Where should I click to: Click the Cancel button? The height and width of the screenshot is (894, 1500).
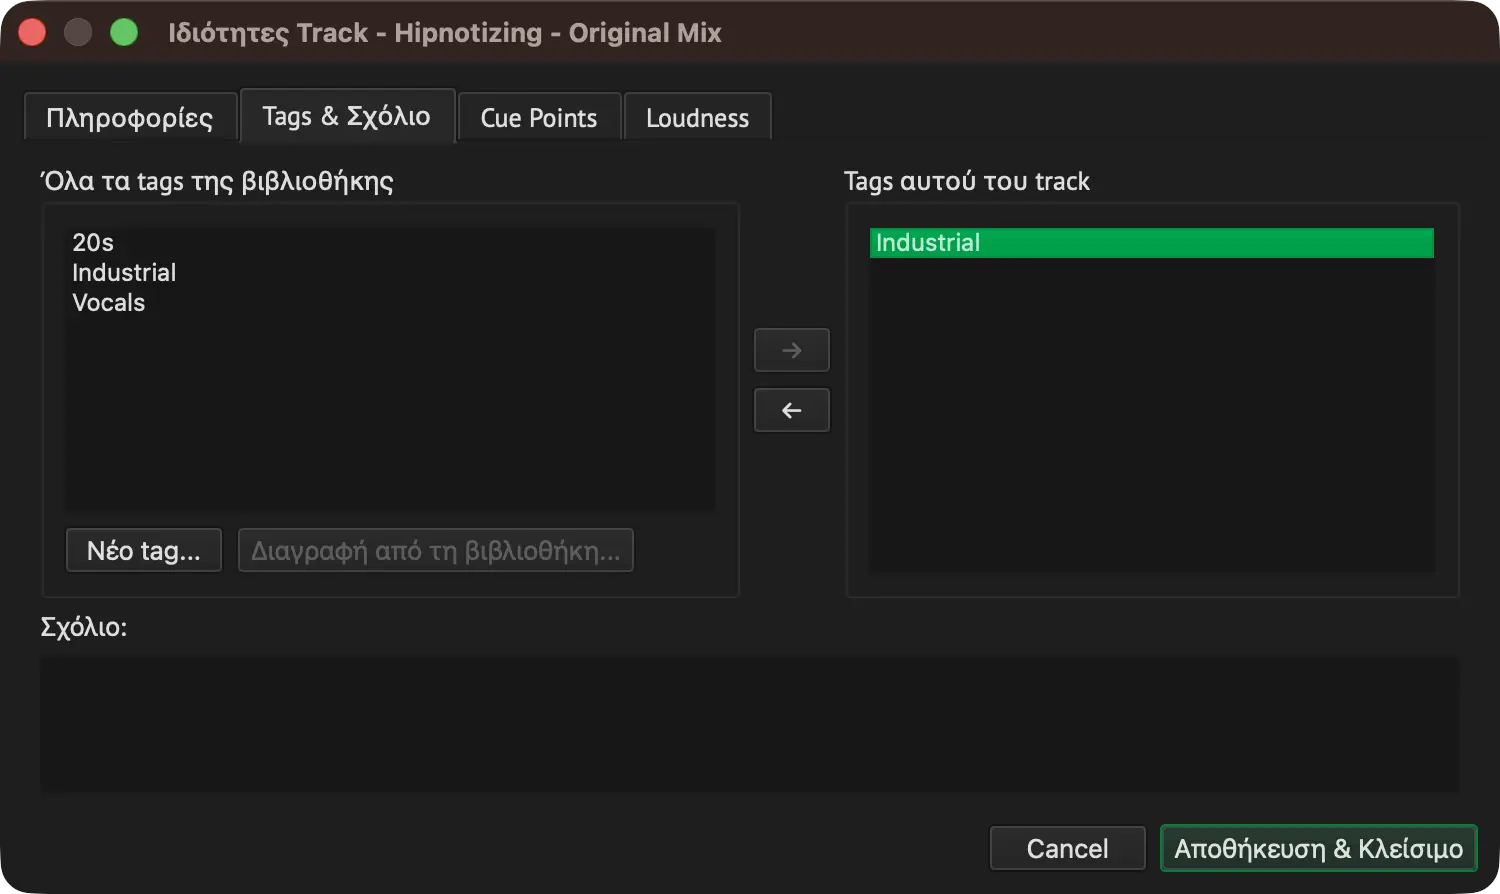[x=1067, y=848]
